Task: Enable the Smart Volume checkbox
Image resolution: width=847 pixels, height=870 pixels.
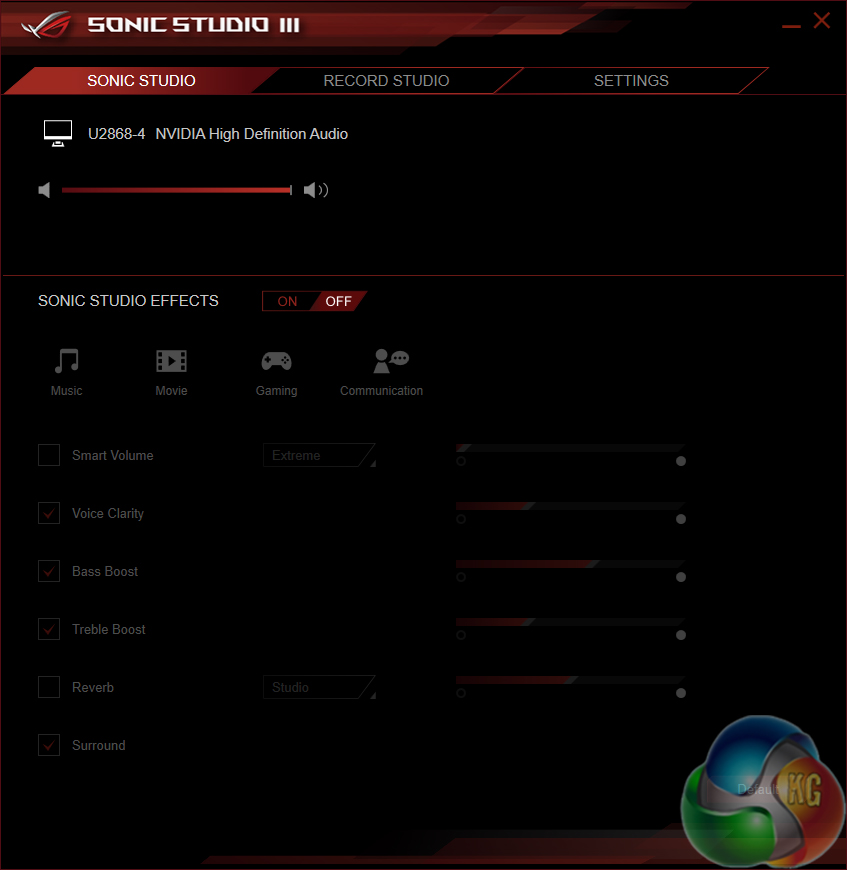Action: [x=49, y=455]
